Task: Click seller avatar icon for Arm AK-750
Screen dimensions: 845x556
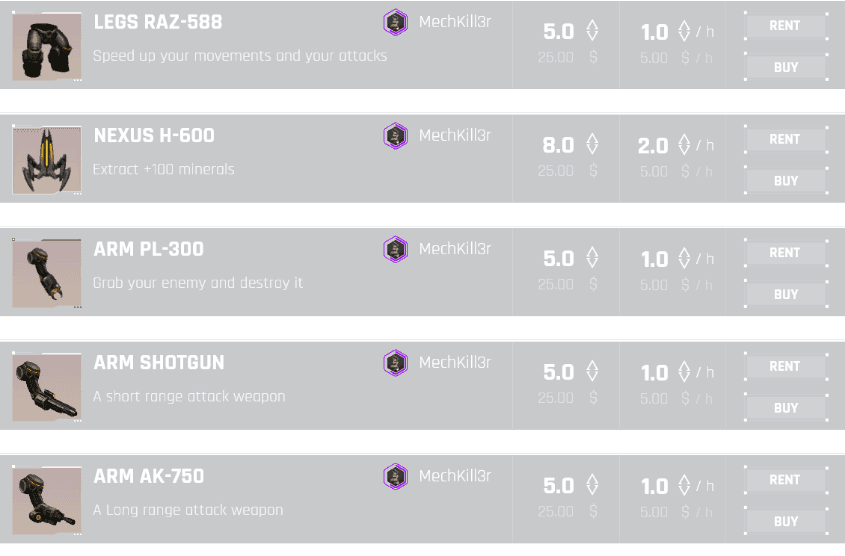Action: 396,476
